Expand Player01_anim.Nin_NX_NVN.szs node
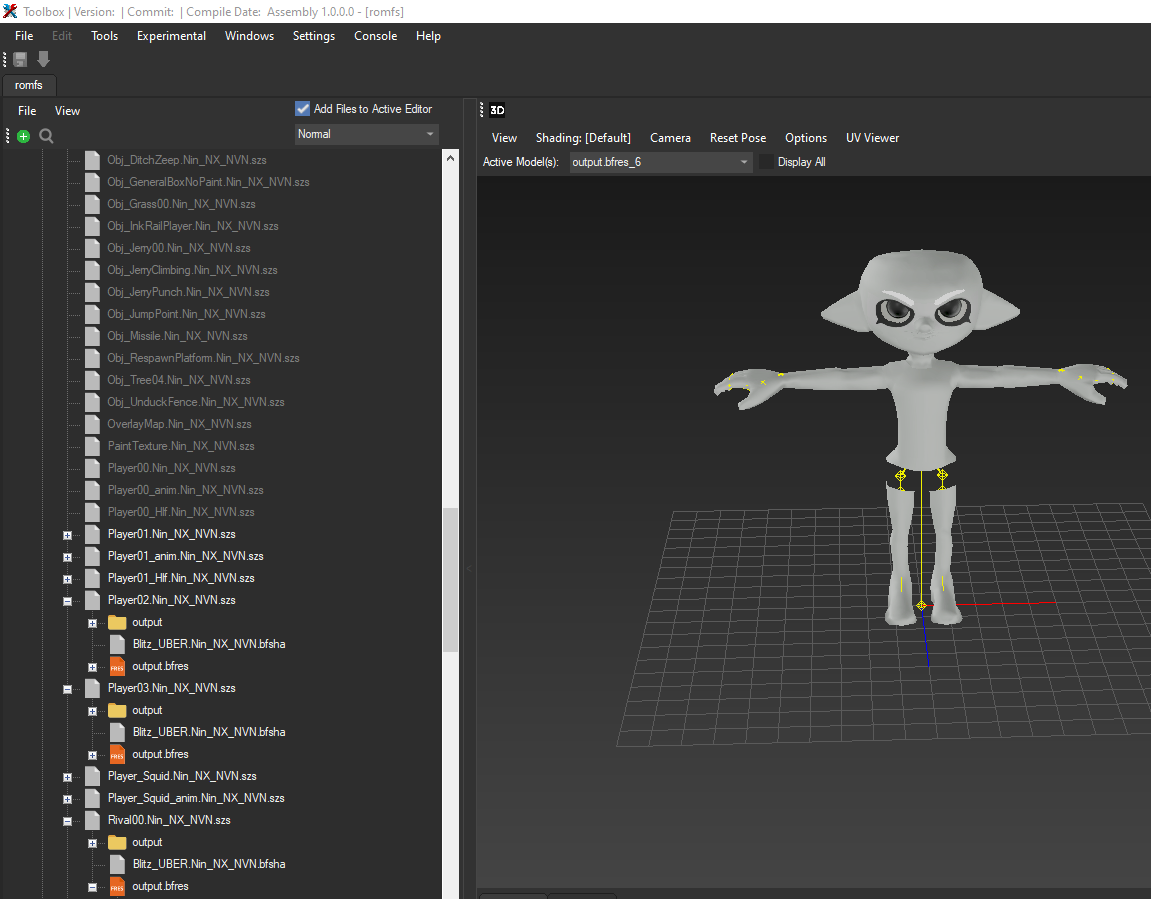The width and height of the screenshot is (1151, 899). click(x=68, y=557)
